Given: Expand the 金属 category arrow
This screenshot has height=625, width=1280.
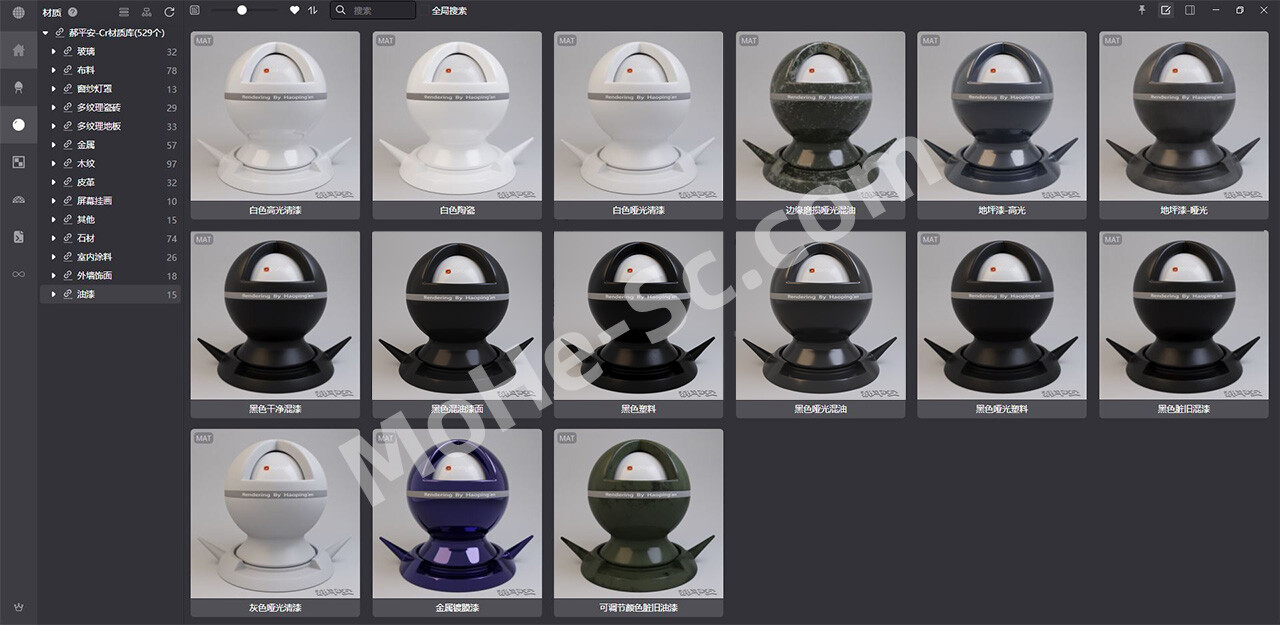Looking at the screenshot, I should coord(54,145).
